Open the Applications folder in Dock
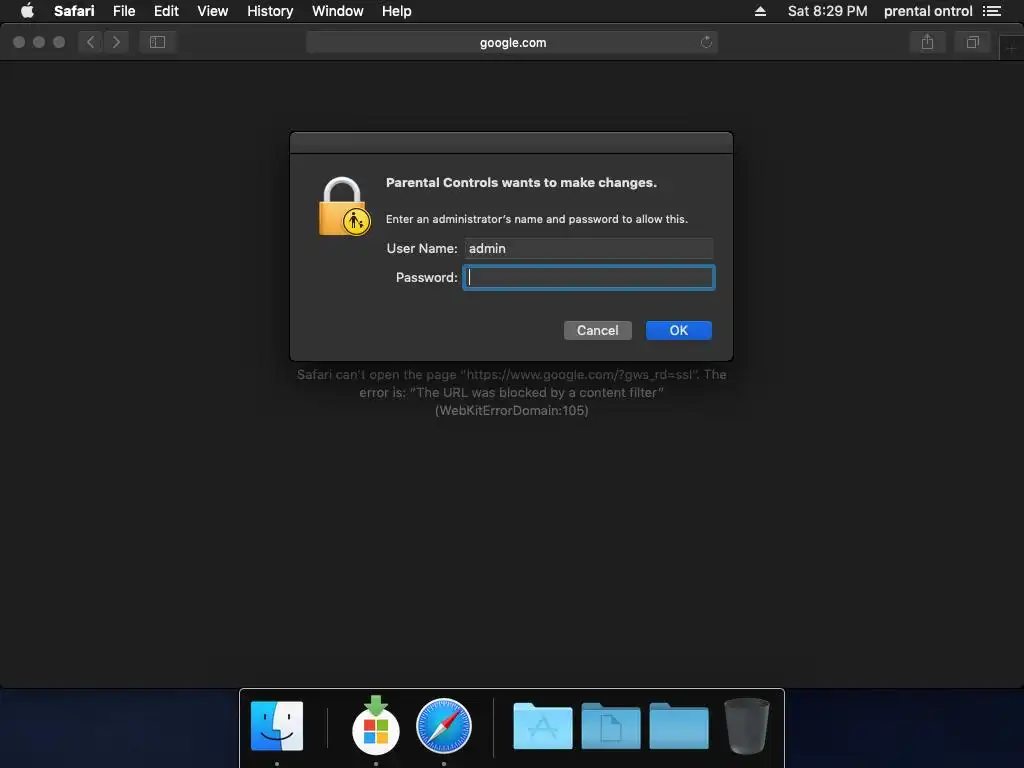1024x768 pixels. [x=543, y=726]
